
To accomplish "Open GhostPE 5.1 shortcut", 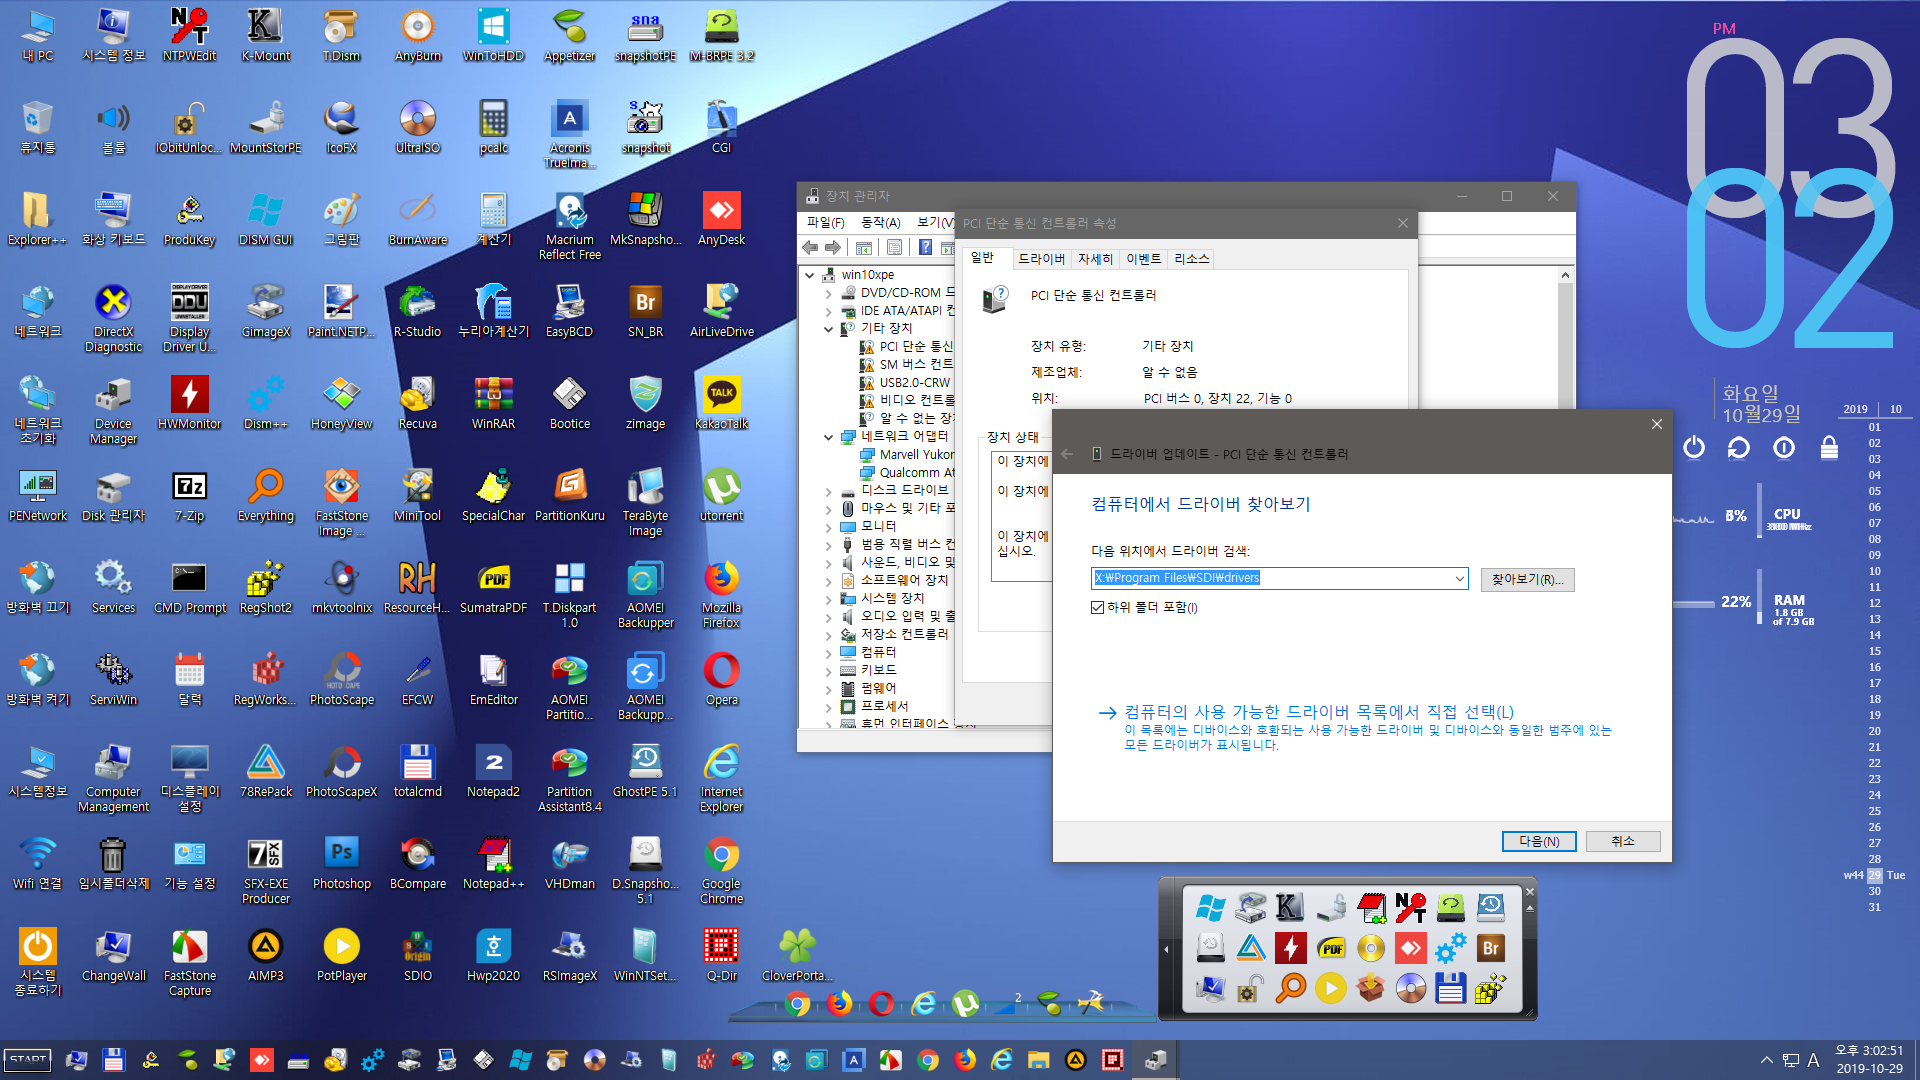I will click(x=645, y=771).
